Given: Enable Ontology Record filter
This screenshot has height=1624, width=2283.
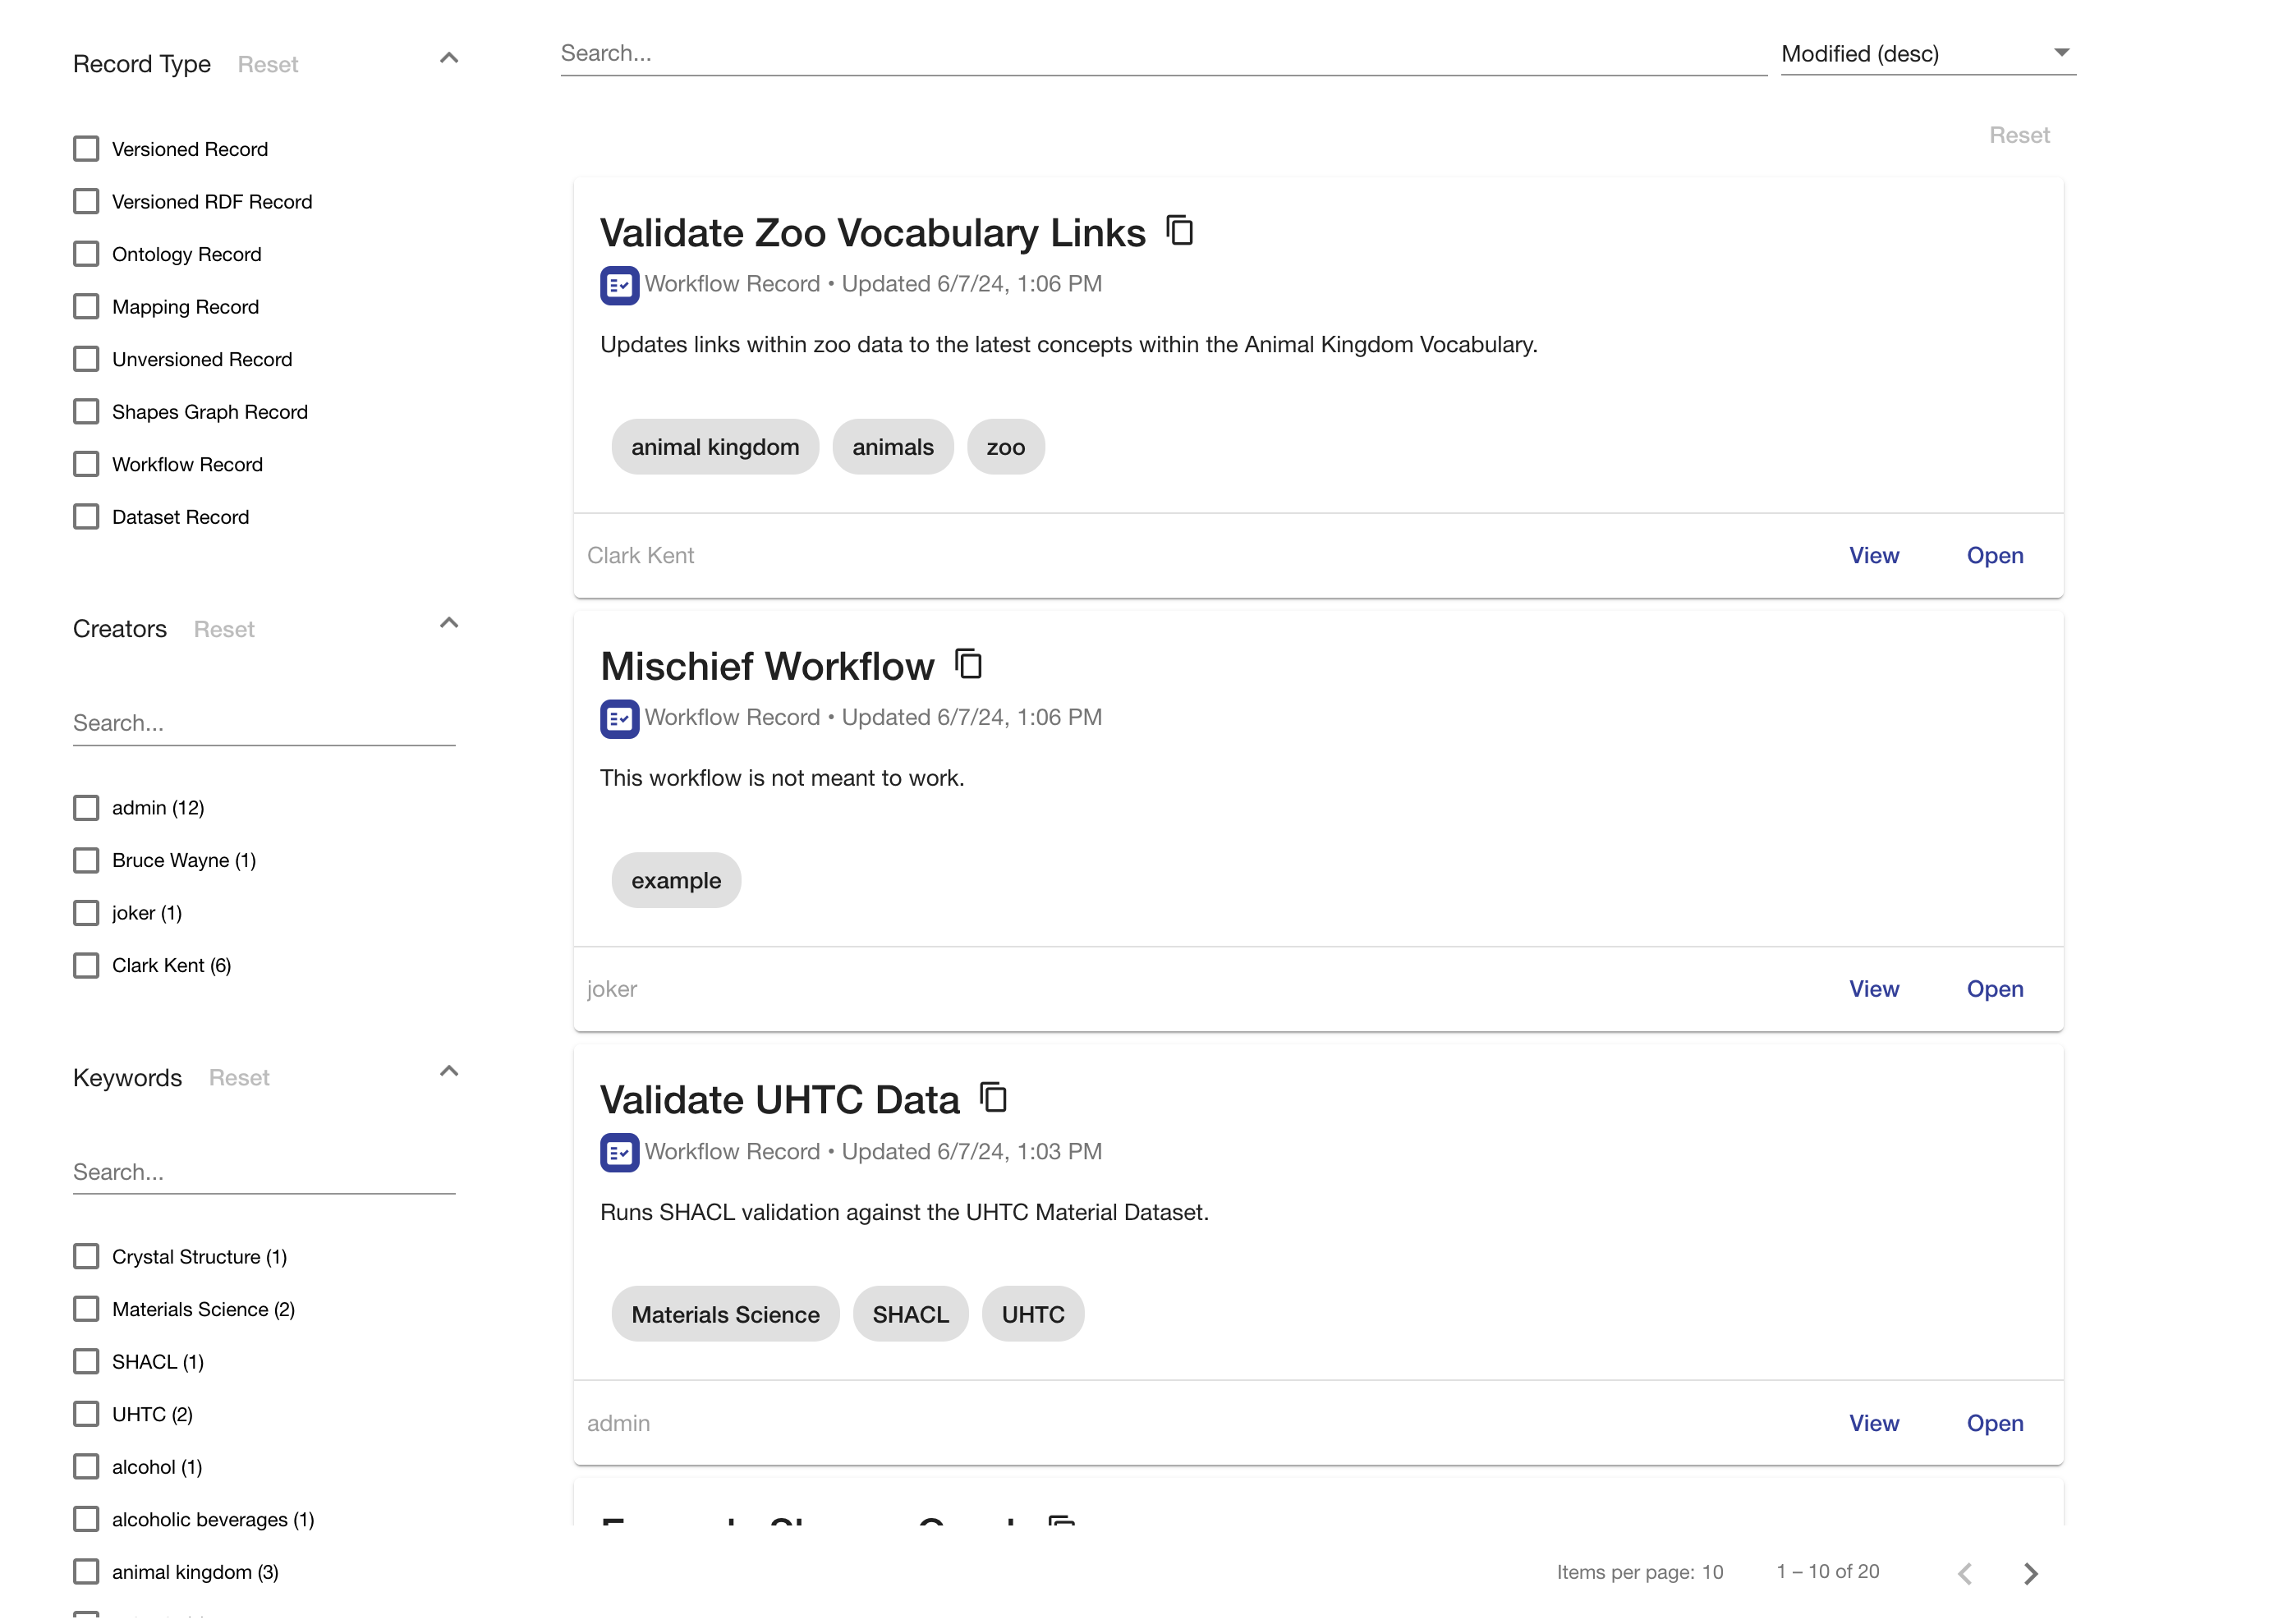Looking at the screenshot, I should pos(86,254).
